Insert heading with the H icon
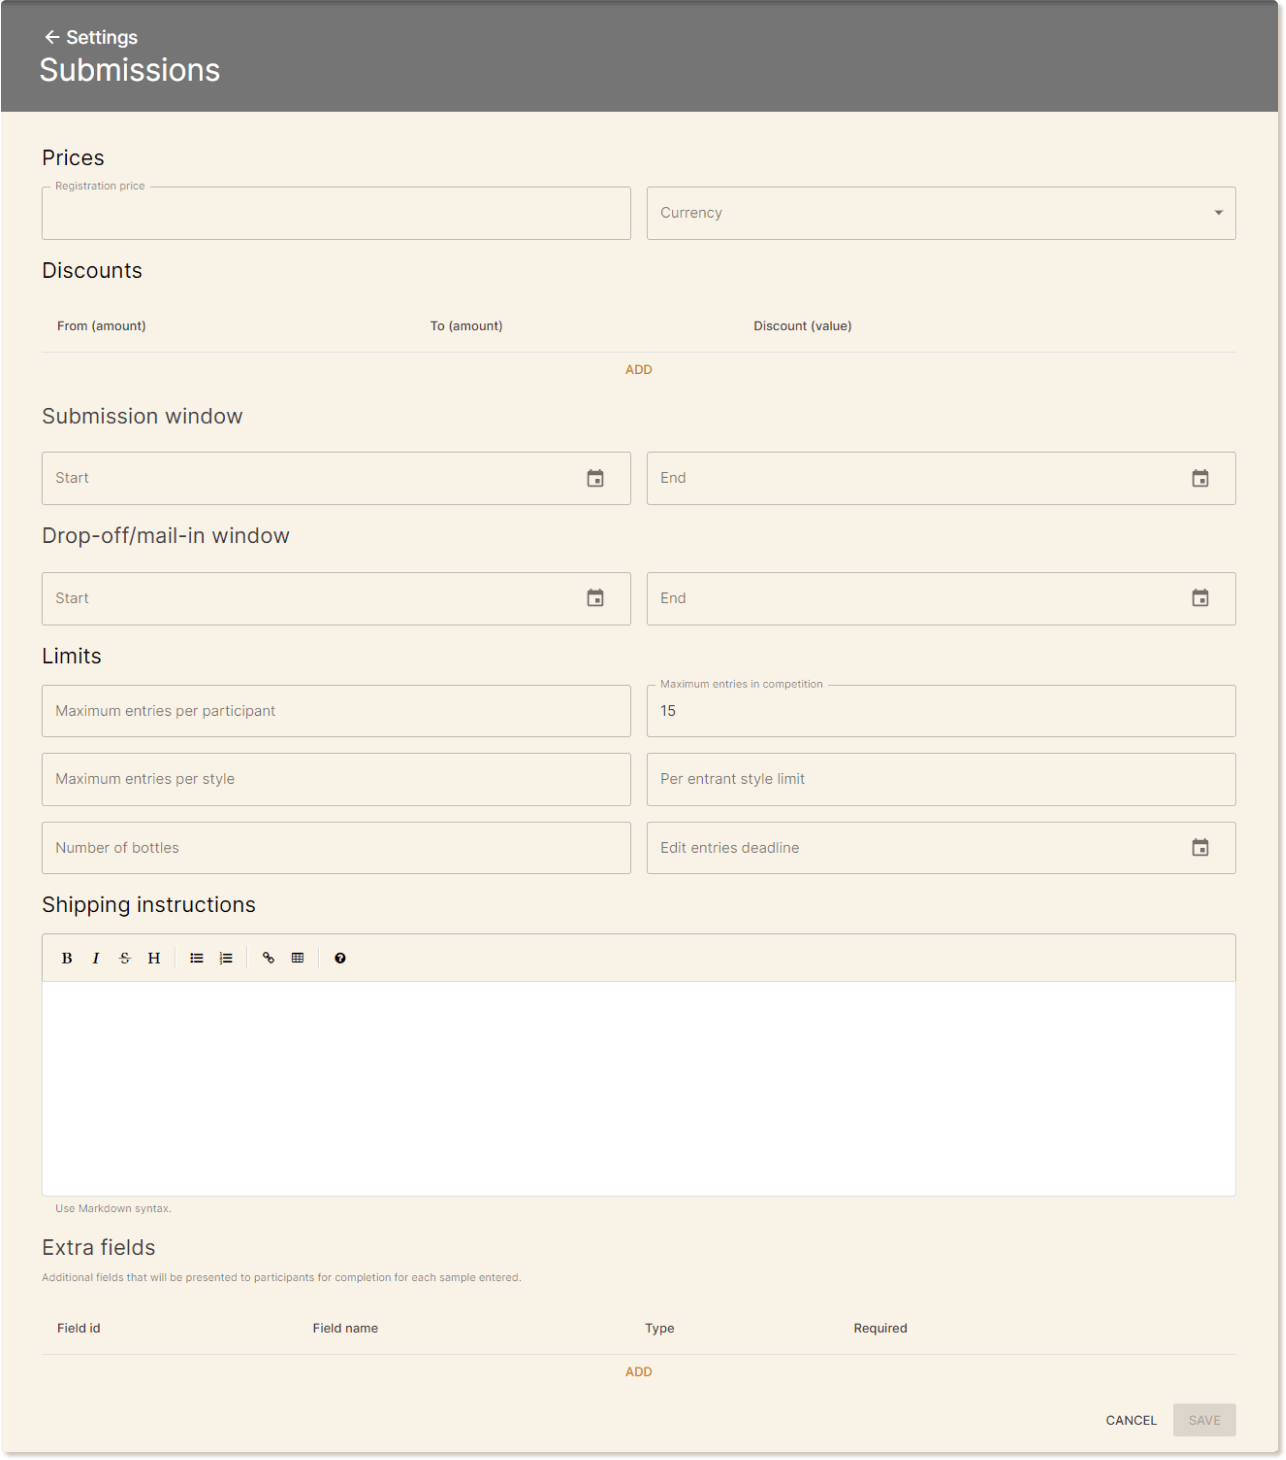 (x=154, y=958)
